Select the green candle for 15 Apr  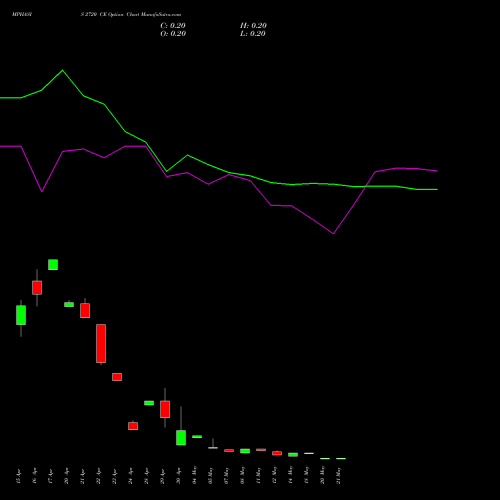point(21,315)
